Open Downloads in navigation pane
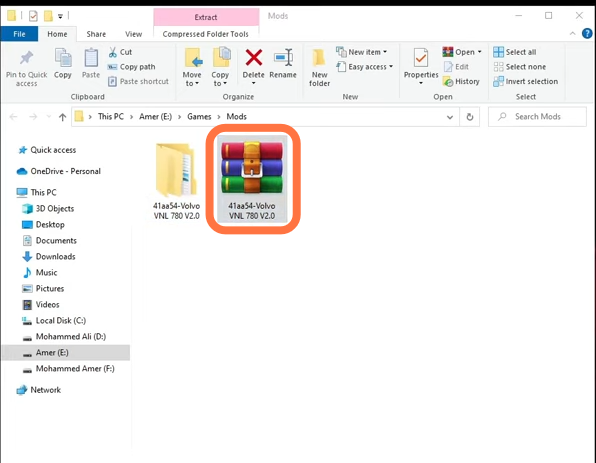This screenshot has height=463, width=596. [49, 256]
